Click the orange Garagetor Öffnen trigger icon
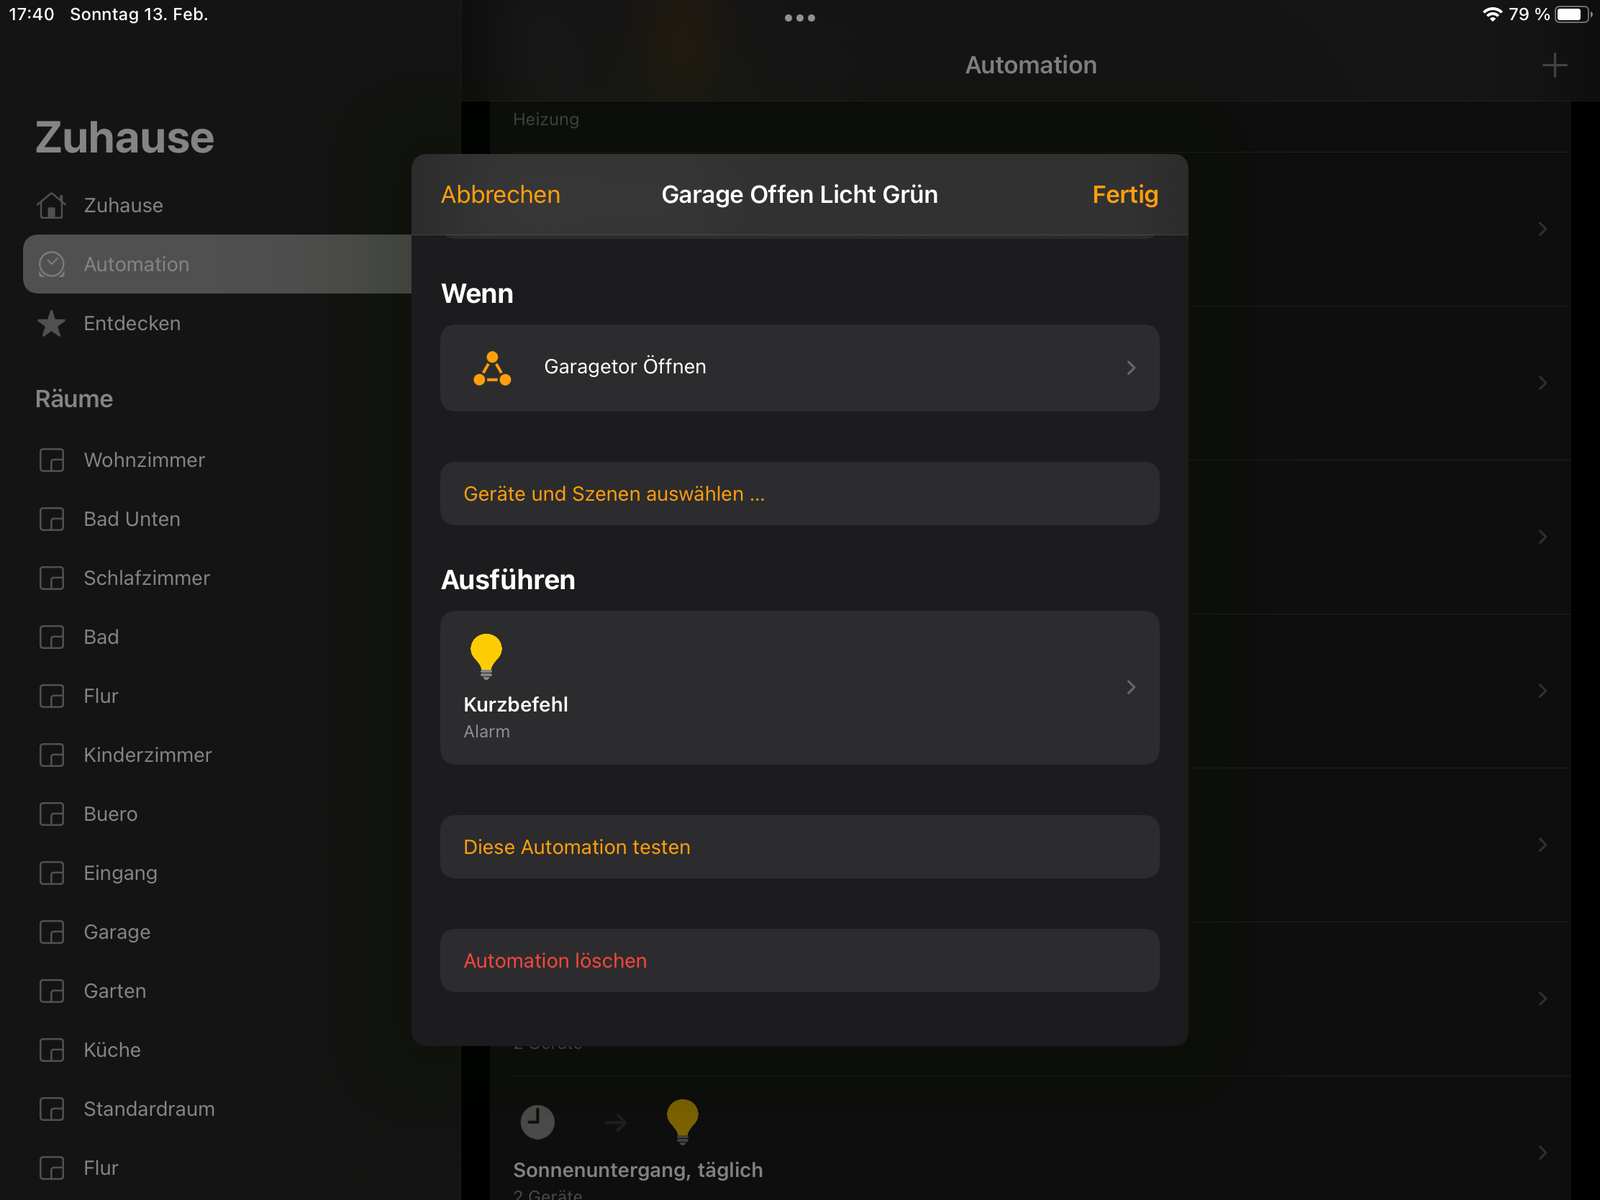 [492, 368]
